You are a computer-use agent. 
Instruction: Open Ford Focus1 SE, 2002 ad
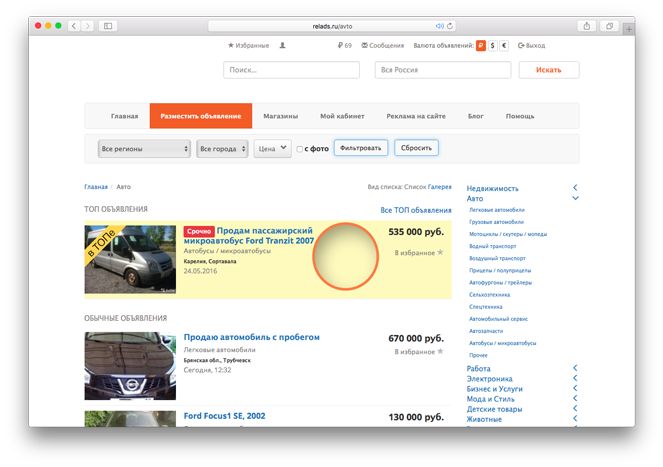coord(225,416)
